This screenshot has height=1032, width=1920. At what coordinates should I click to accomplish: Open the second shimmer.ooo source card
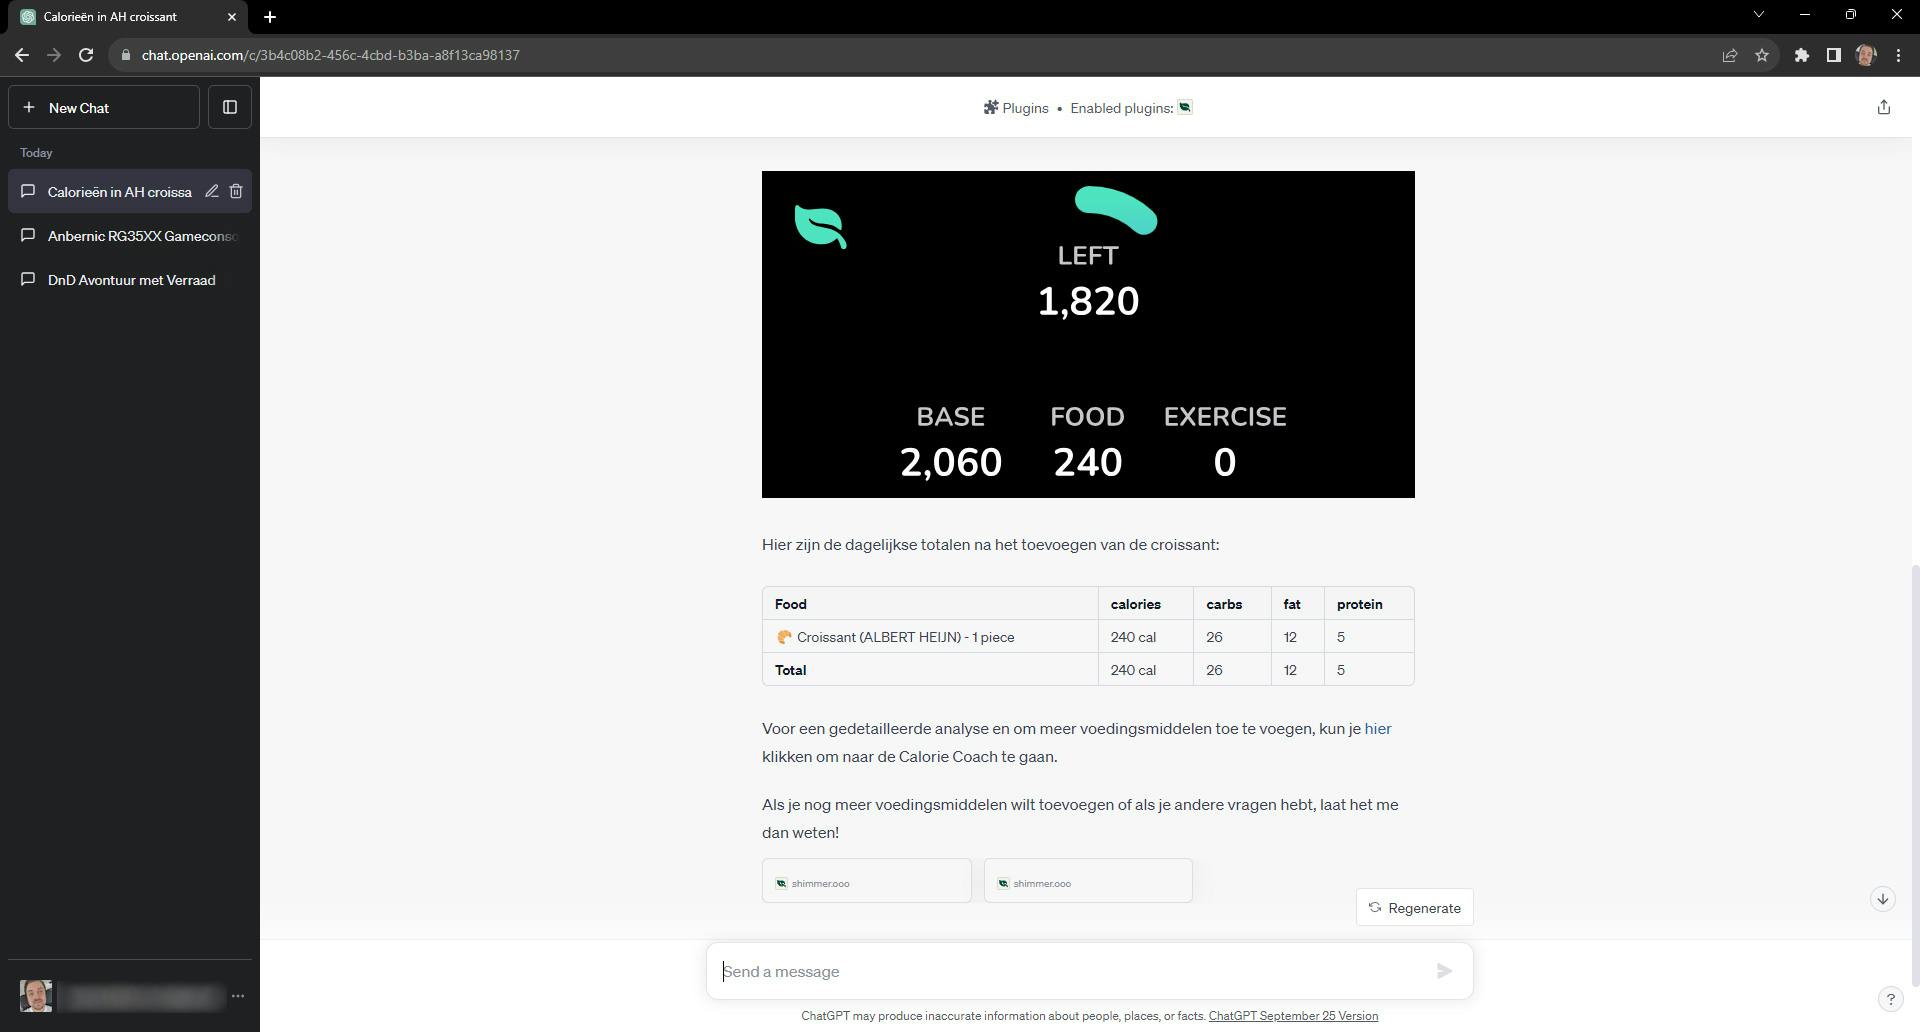click(x=1088, y=881)
